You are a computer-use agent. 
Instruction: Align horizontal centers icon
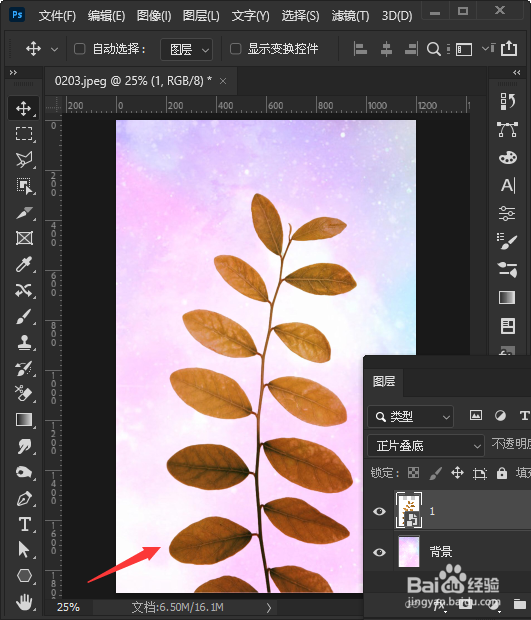pos(386,49)
